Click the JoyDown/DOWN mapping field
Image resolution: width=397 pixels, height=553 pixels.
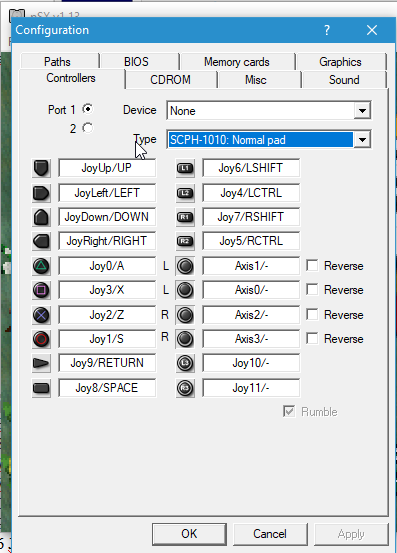(107, 217)
